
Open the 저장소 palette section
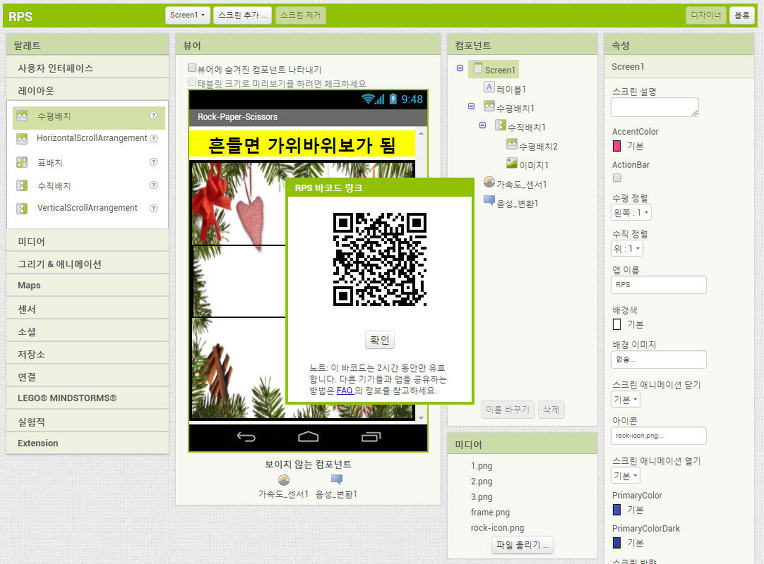[88, 354]
